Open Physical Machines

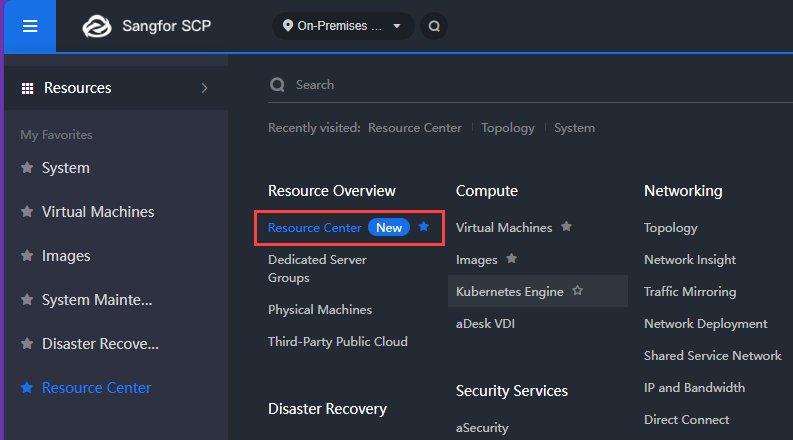click(x=320, y=310)
